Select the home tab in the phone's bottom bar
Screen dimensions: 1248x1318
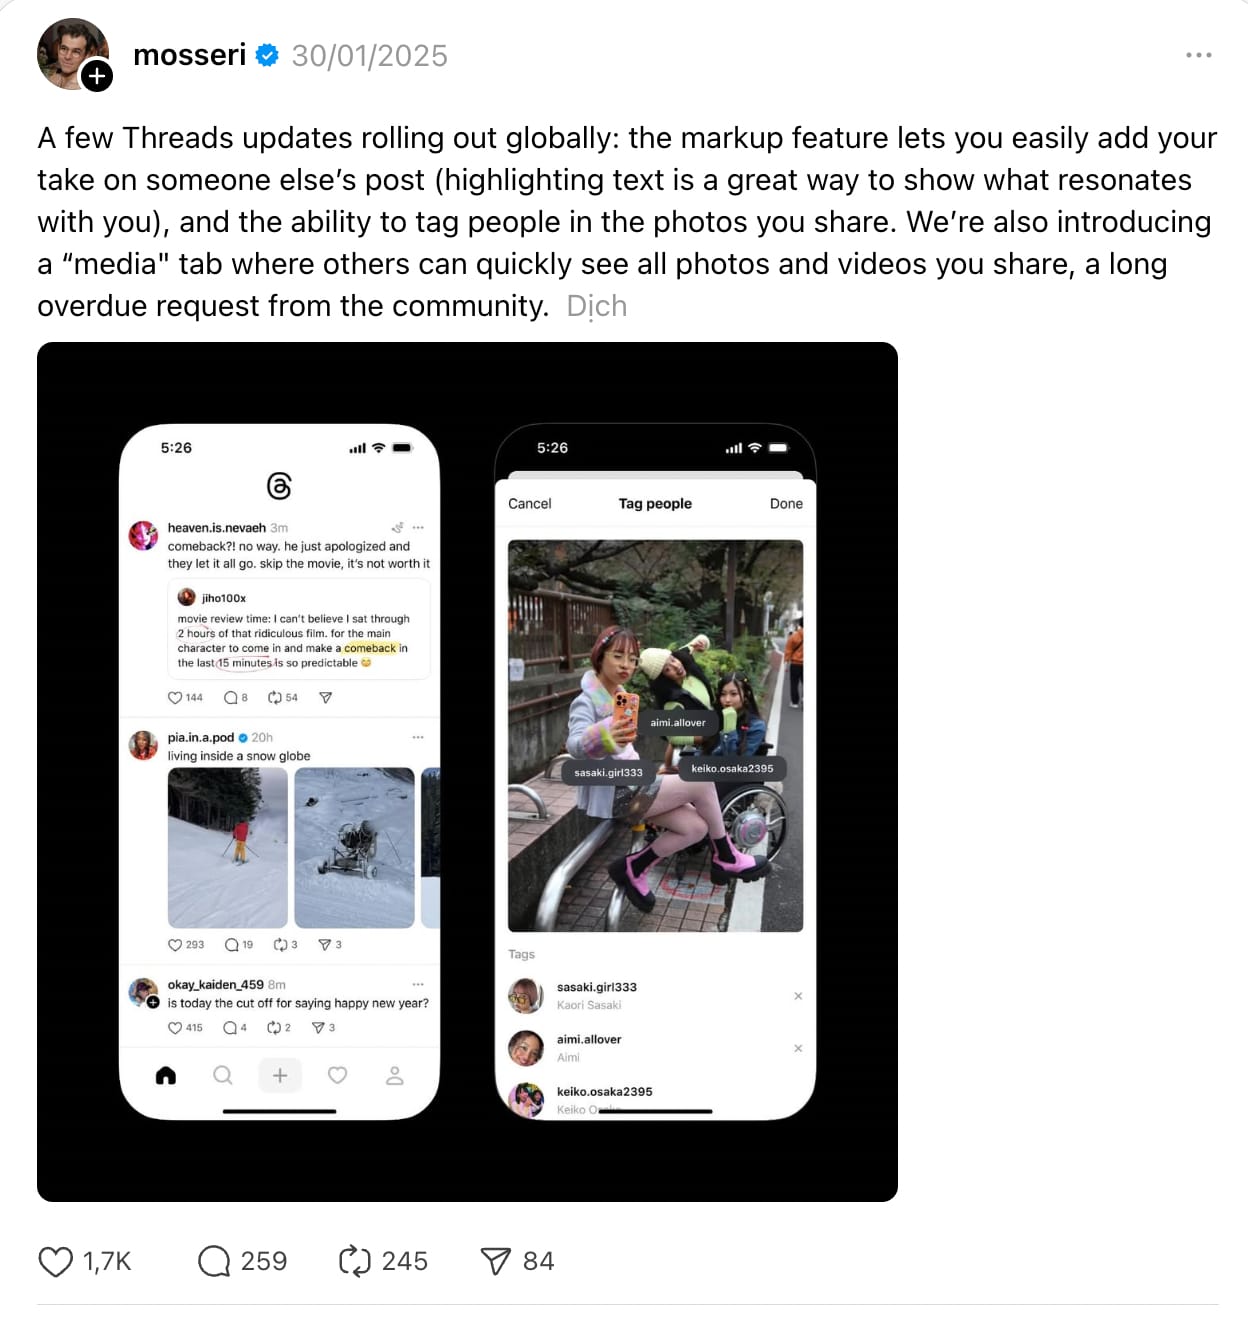click(166, 1075)
